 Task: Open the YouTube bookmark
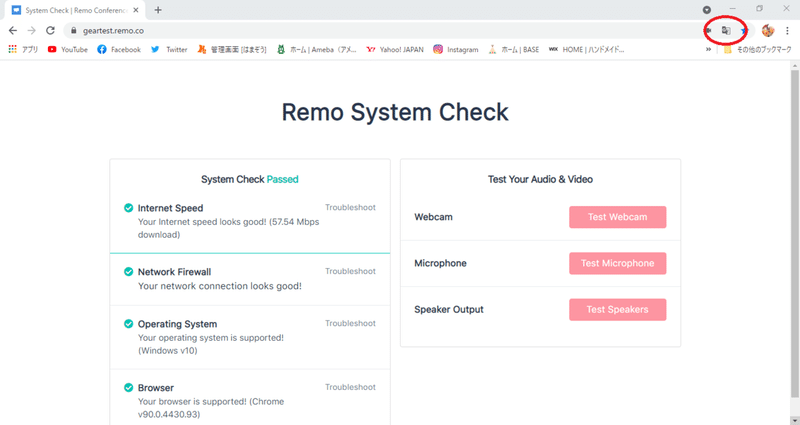pyautogui.click(x=67, y=49)
